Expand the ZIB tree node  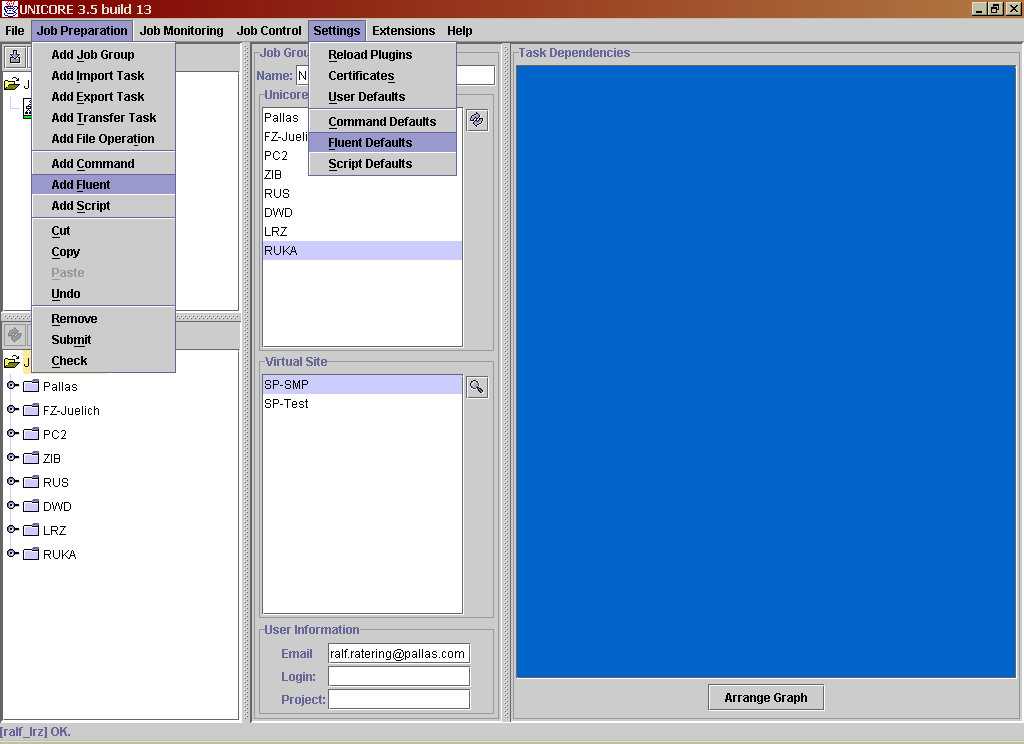click(12, 457)
